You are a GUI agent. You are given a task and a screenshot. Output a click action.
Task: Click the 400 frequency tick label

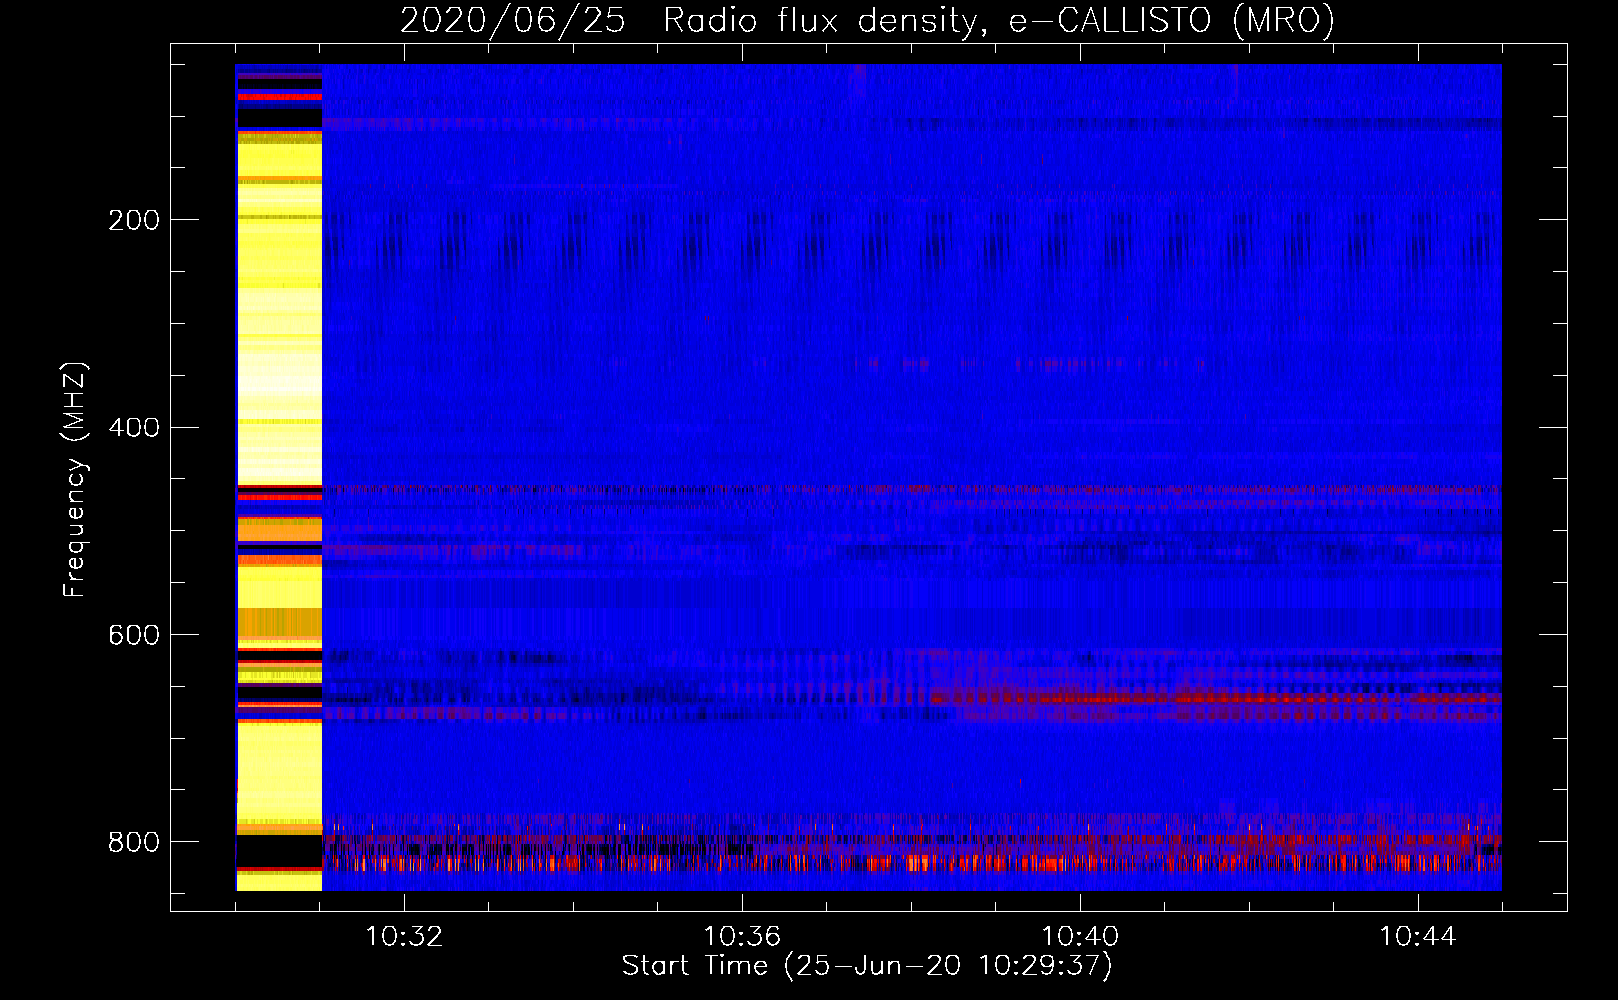pos(134,428)
